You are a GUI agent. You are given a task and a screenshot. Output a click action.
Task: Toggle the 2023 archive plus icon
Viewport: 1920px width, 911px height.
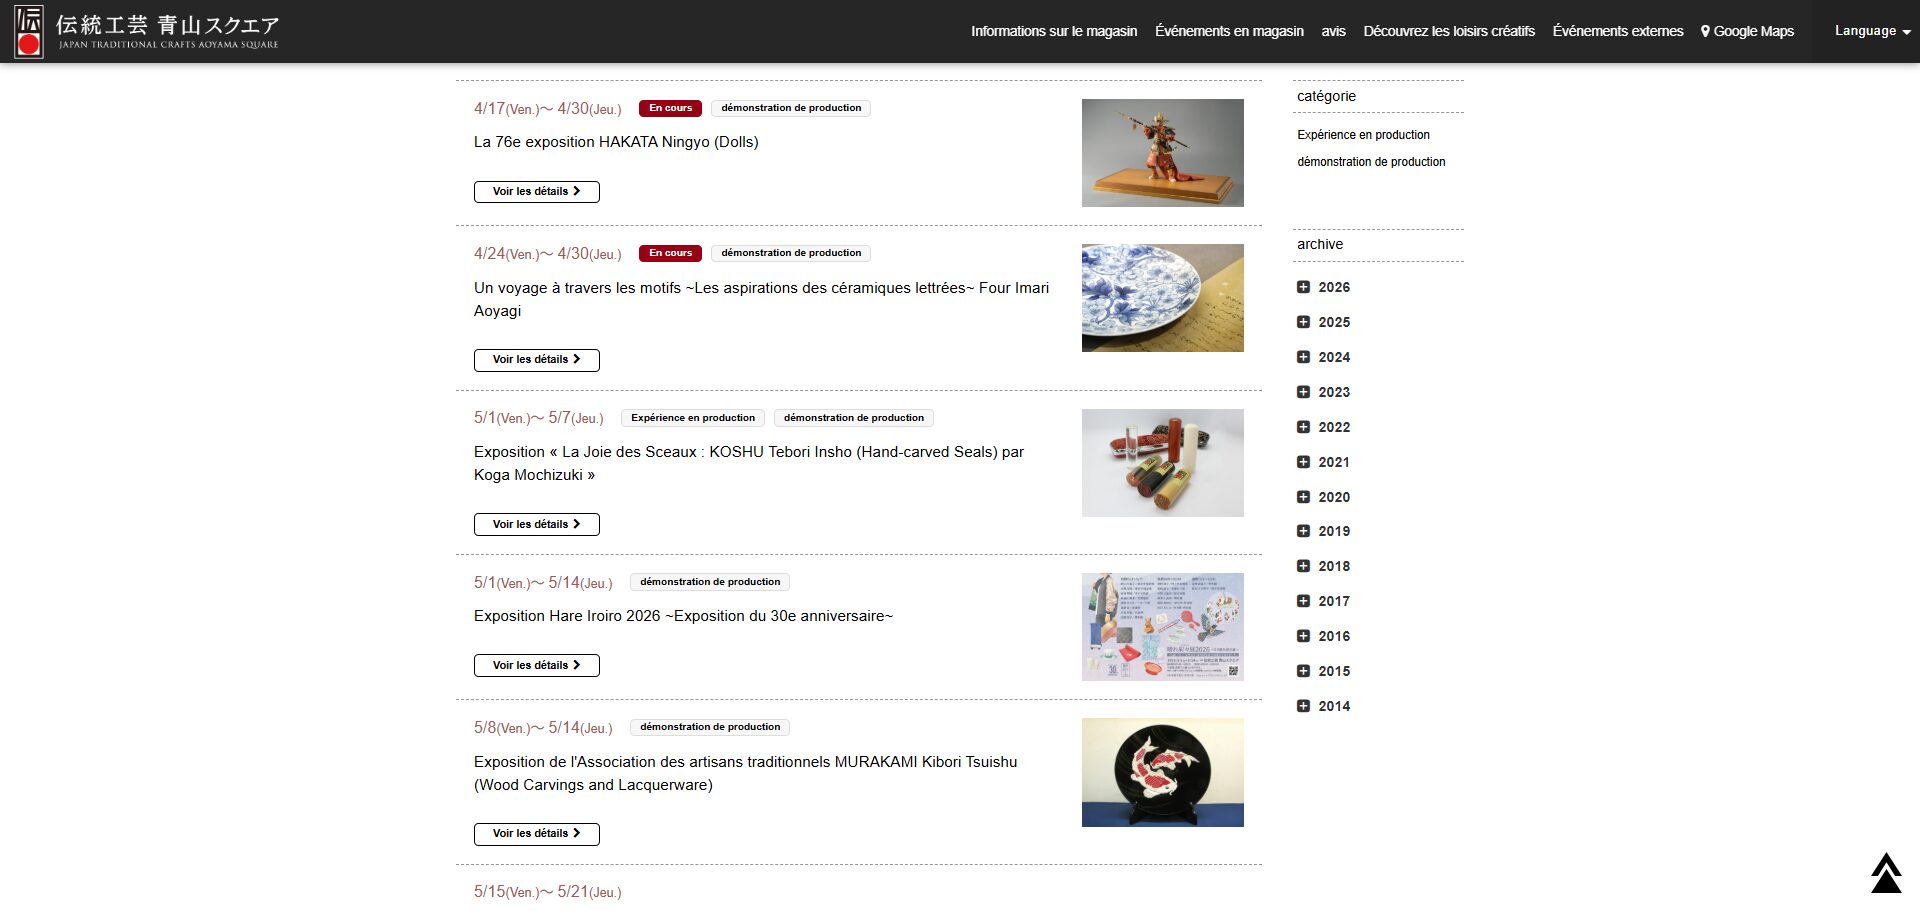pyautogui.click(x=1303, y=392)
